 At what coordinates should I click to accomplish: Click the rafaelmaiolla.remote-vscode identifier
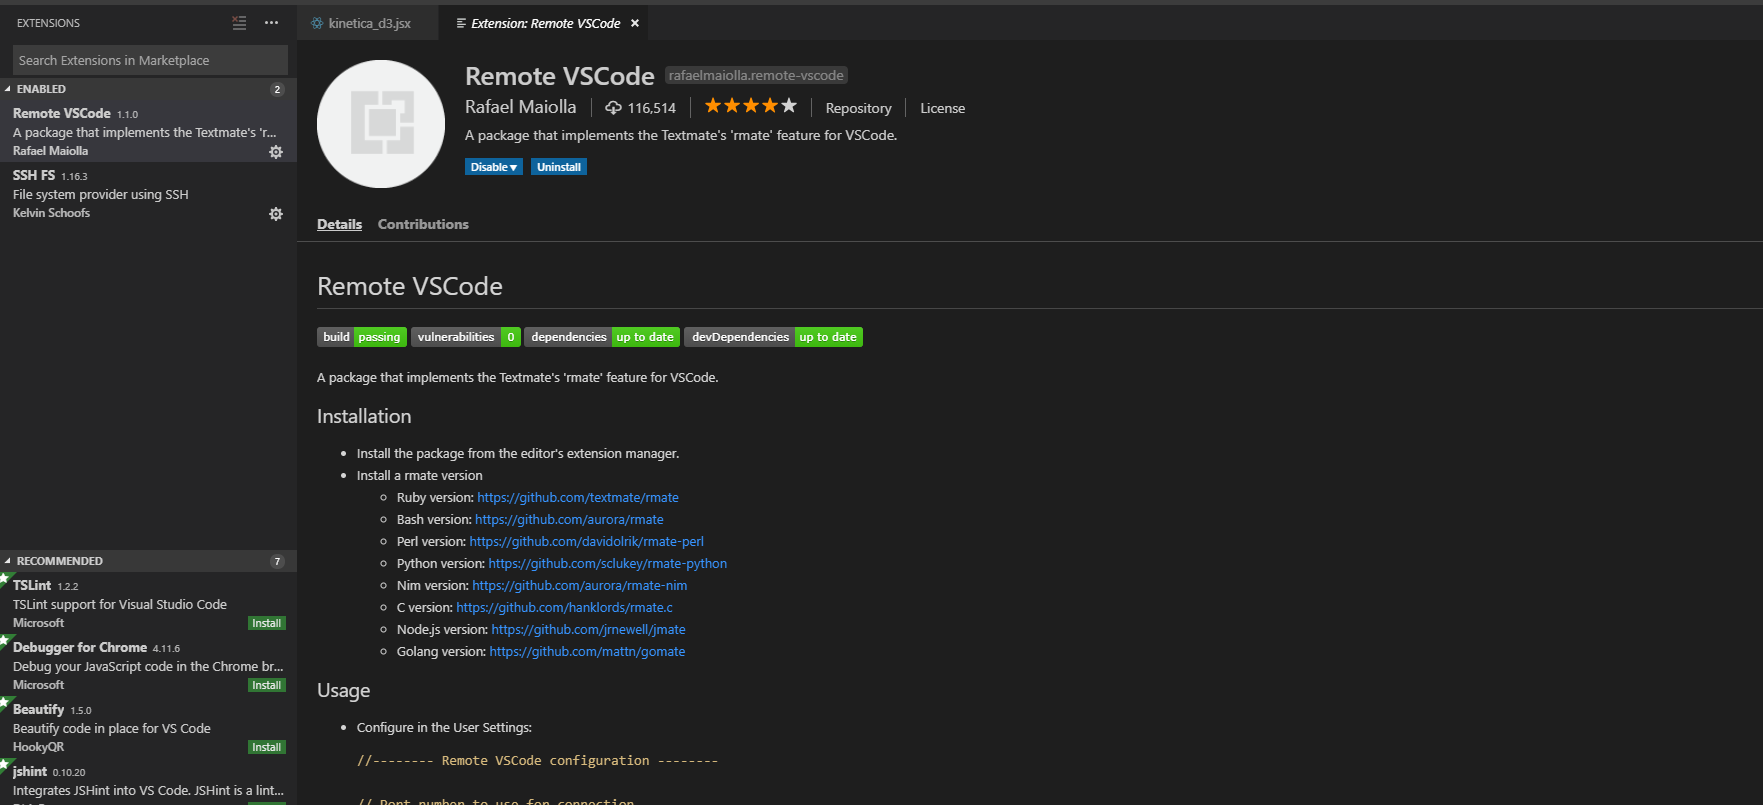(756, 75)
